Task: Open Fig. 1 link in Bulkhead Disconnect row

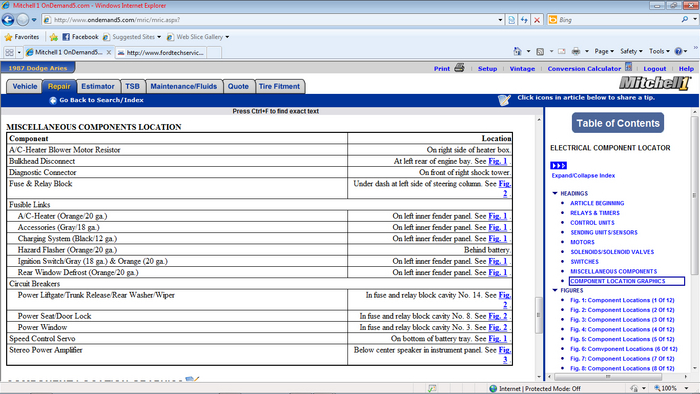Action: [x=497, y=162]
